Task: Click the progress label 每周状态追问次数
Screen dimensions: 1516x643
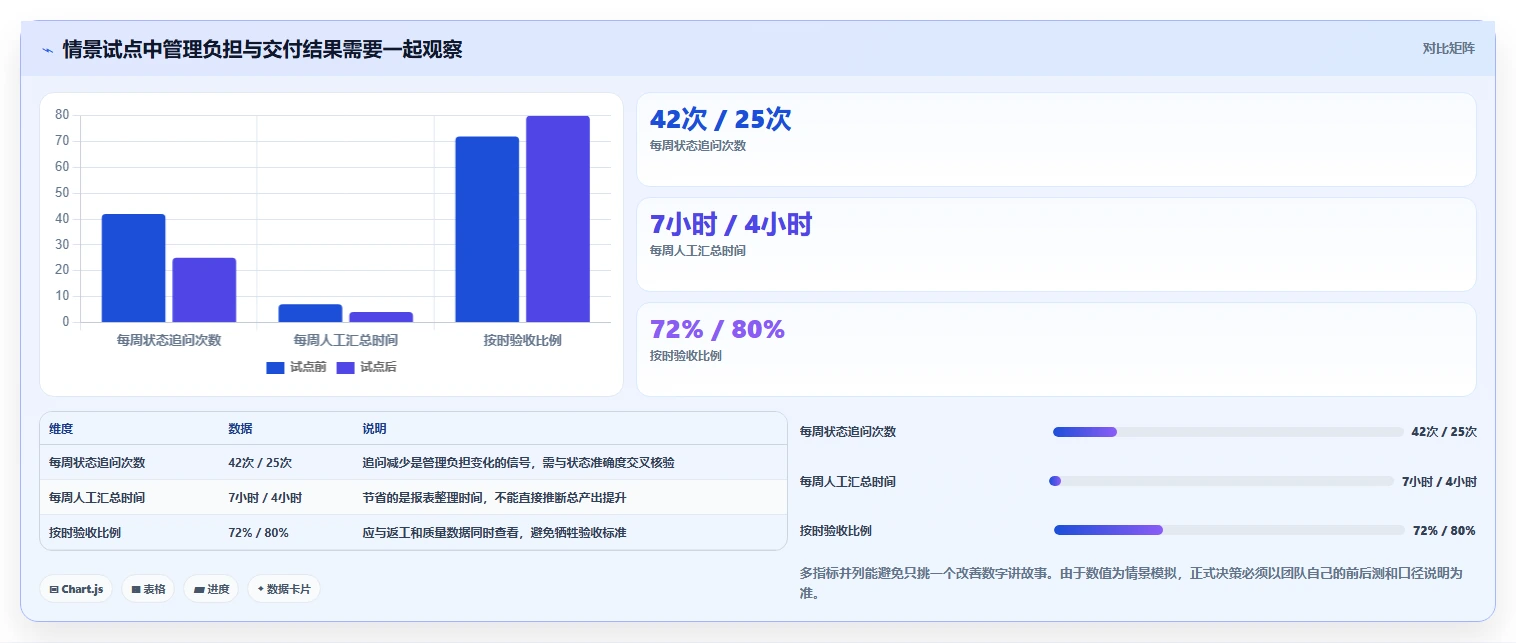Action: (x=848, y=432)
